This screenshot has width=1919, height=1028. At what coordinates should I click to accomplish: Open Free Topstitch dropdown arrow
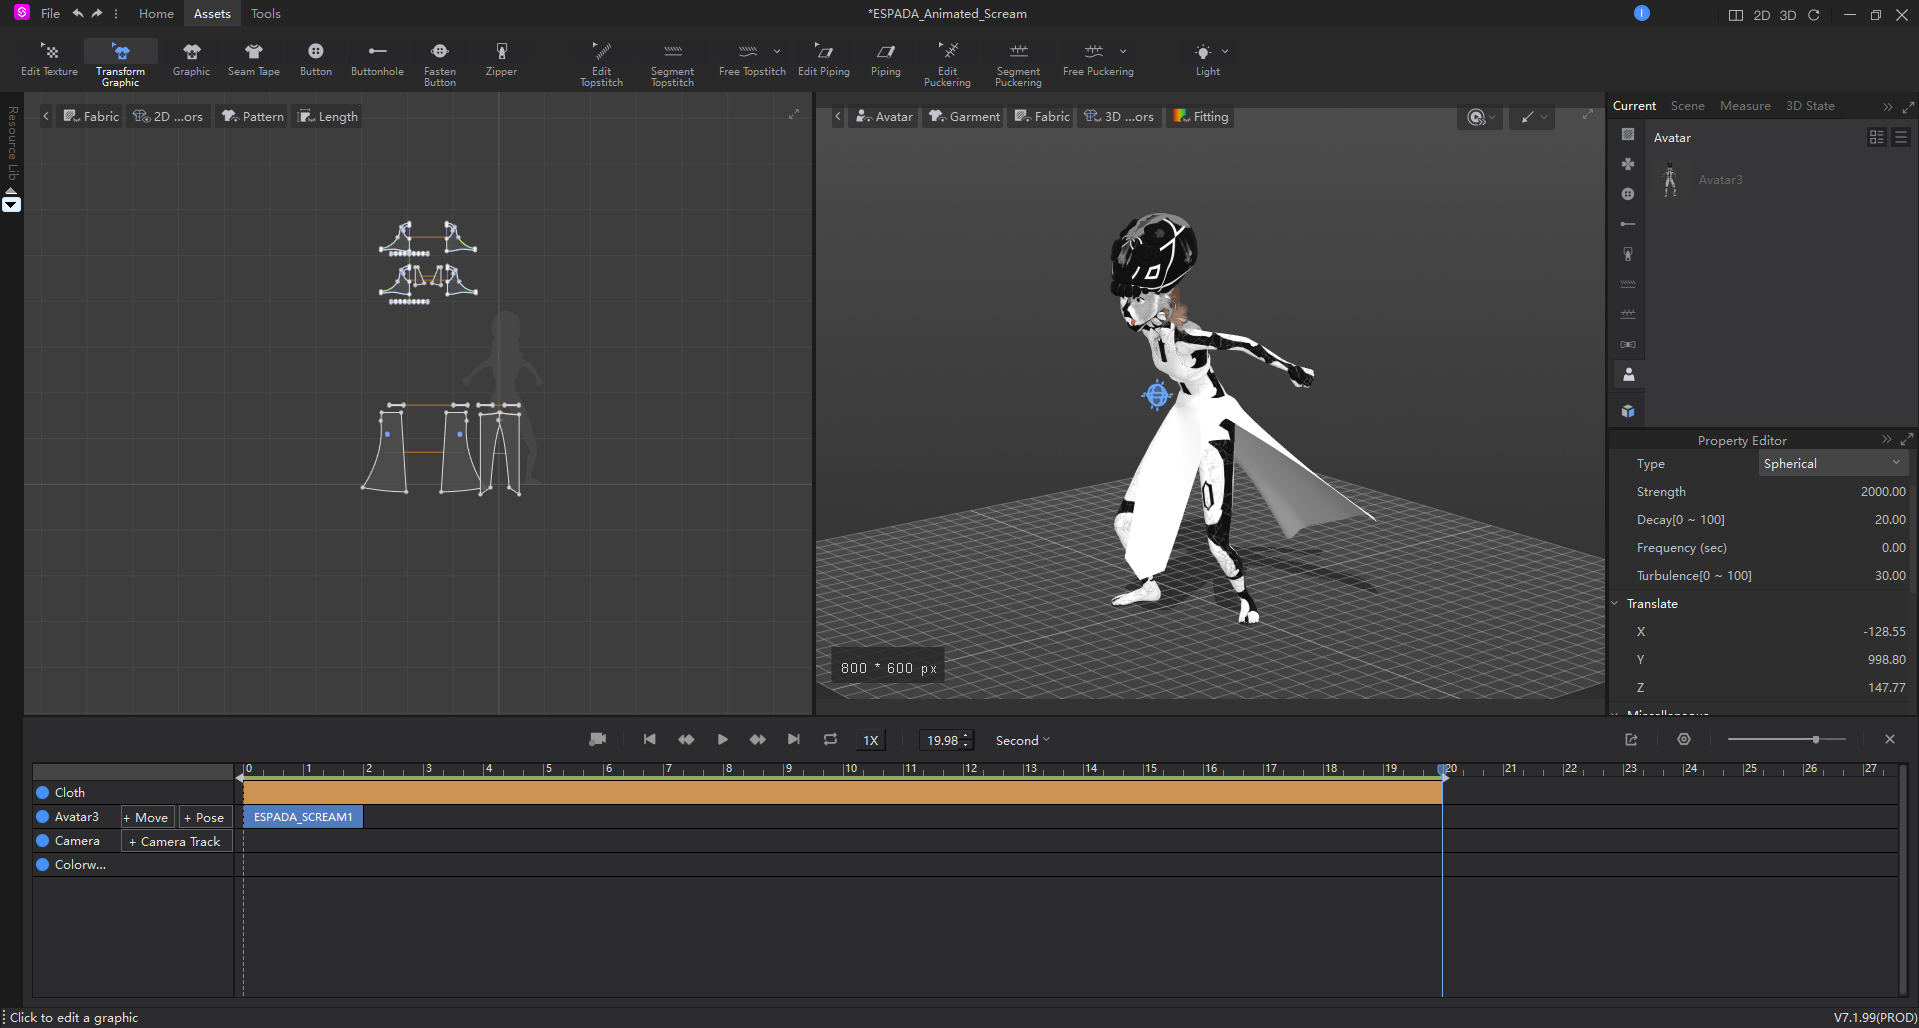point(777,51)
